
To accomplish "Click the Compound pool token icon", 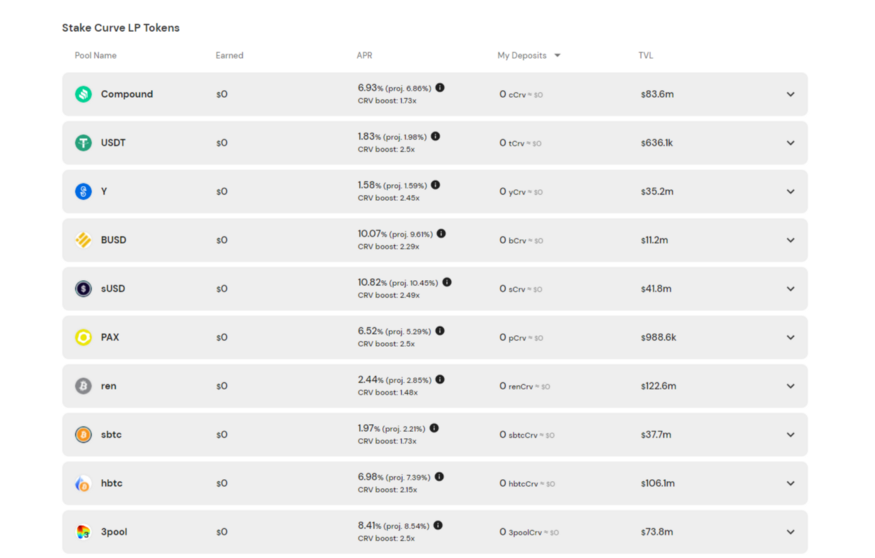I will tap(83, 94).
